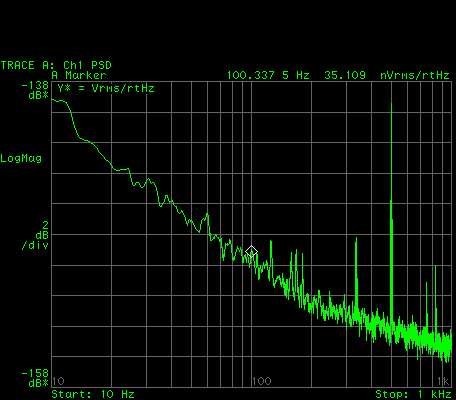The height and width of the screenshot is (400, 456).
Task: Select marker value '35.109' readout
Action: click(x=345, y=75)
